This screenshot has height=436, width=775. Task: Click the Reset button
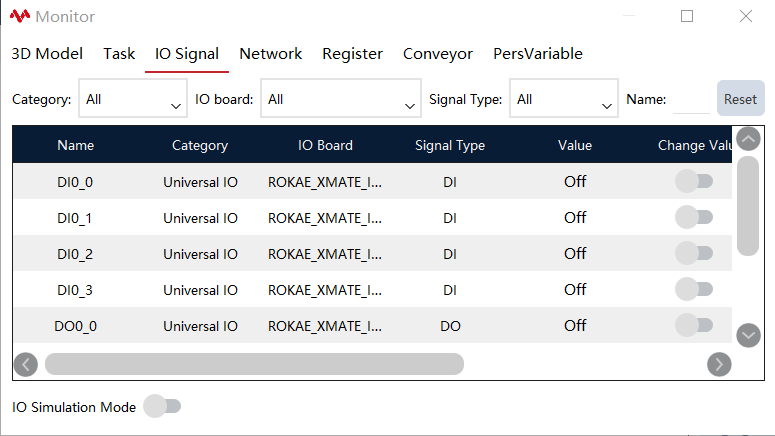click(x=740, y=98)
